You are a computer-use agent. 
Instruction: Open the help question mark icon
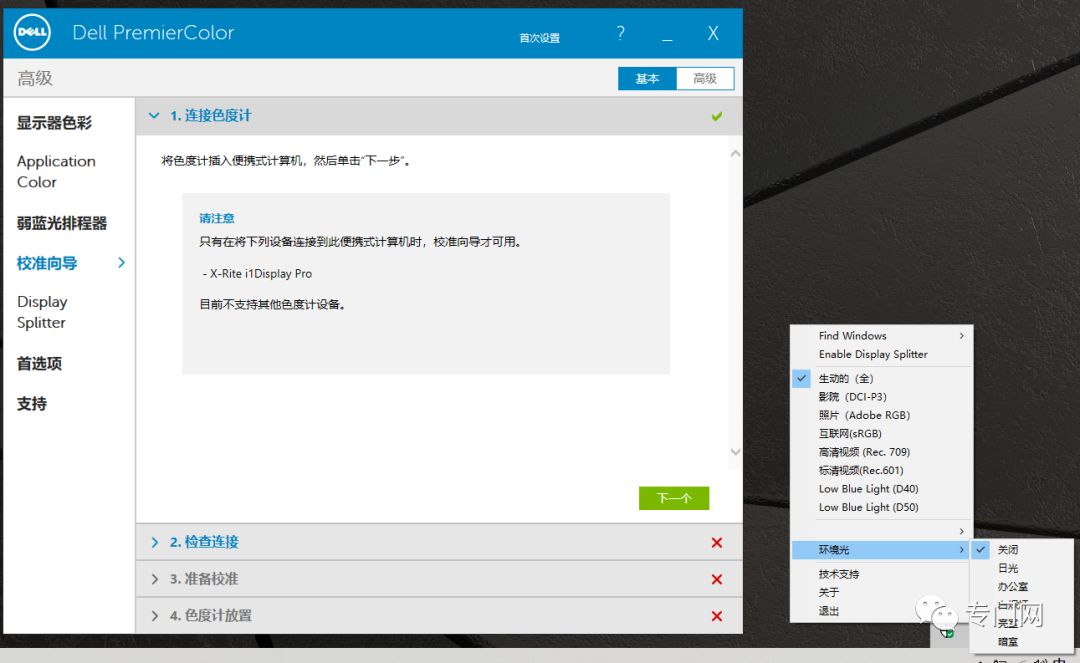(x=621, y=33)
